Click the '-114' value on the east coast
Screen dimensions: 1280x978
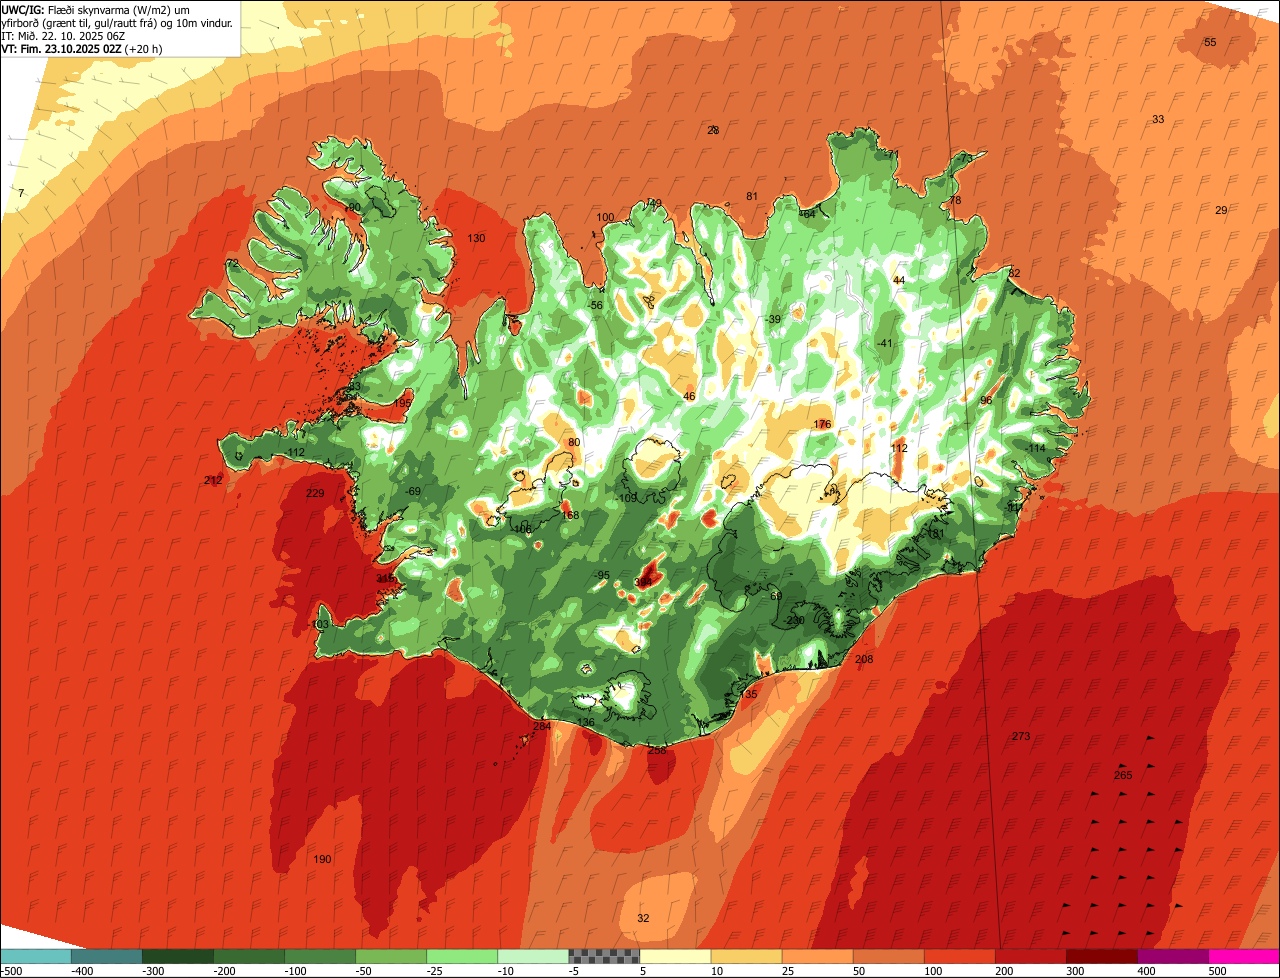[x=1035, y=448]
